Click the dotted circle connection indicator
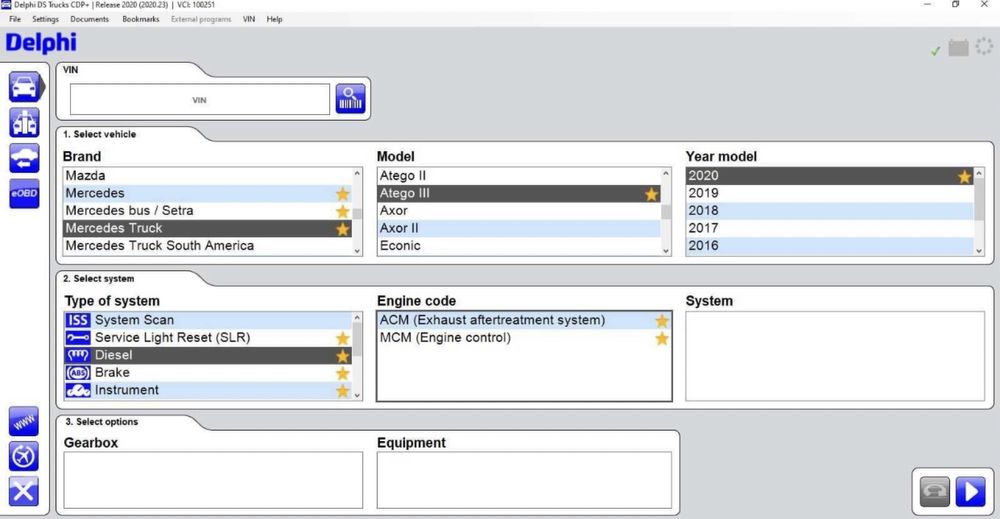 984,46
